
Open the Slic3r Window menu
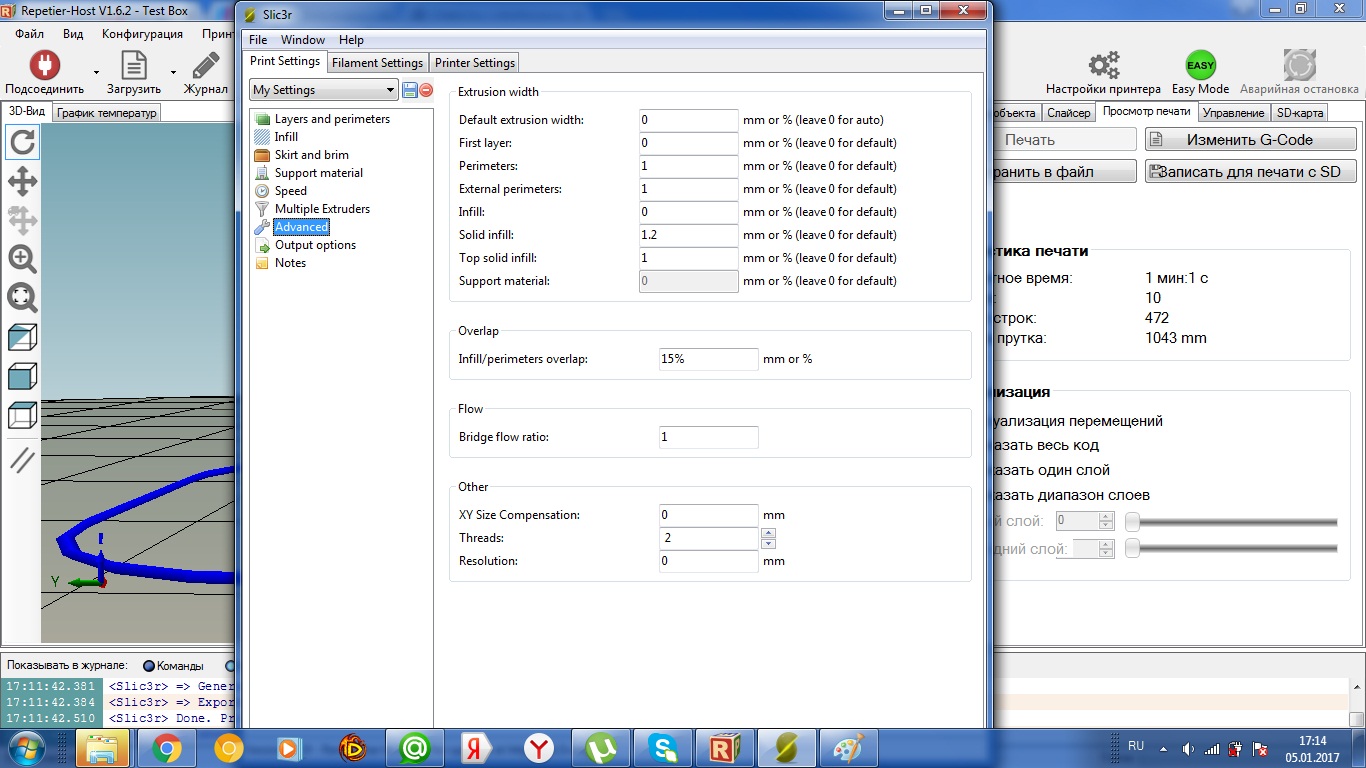tap(302, 40)
